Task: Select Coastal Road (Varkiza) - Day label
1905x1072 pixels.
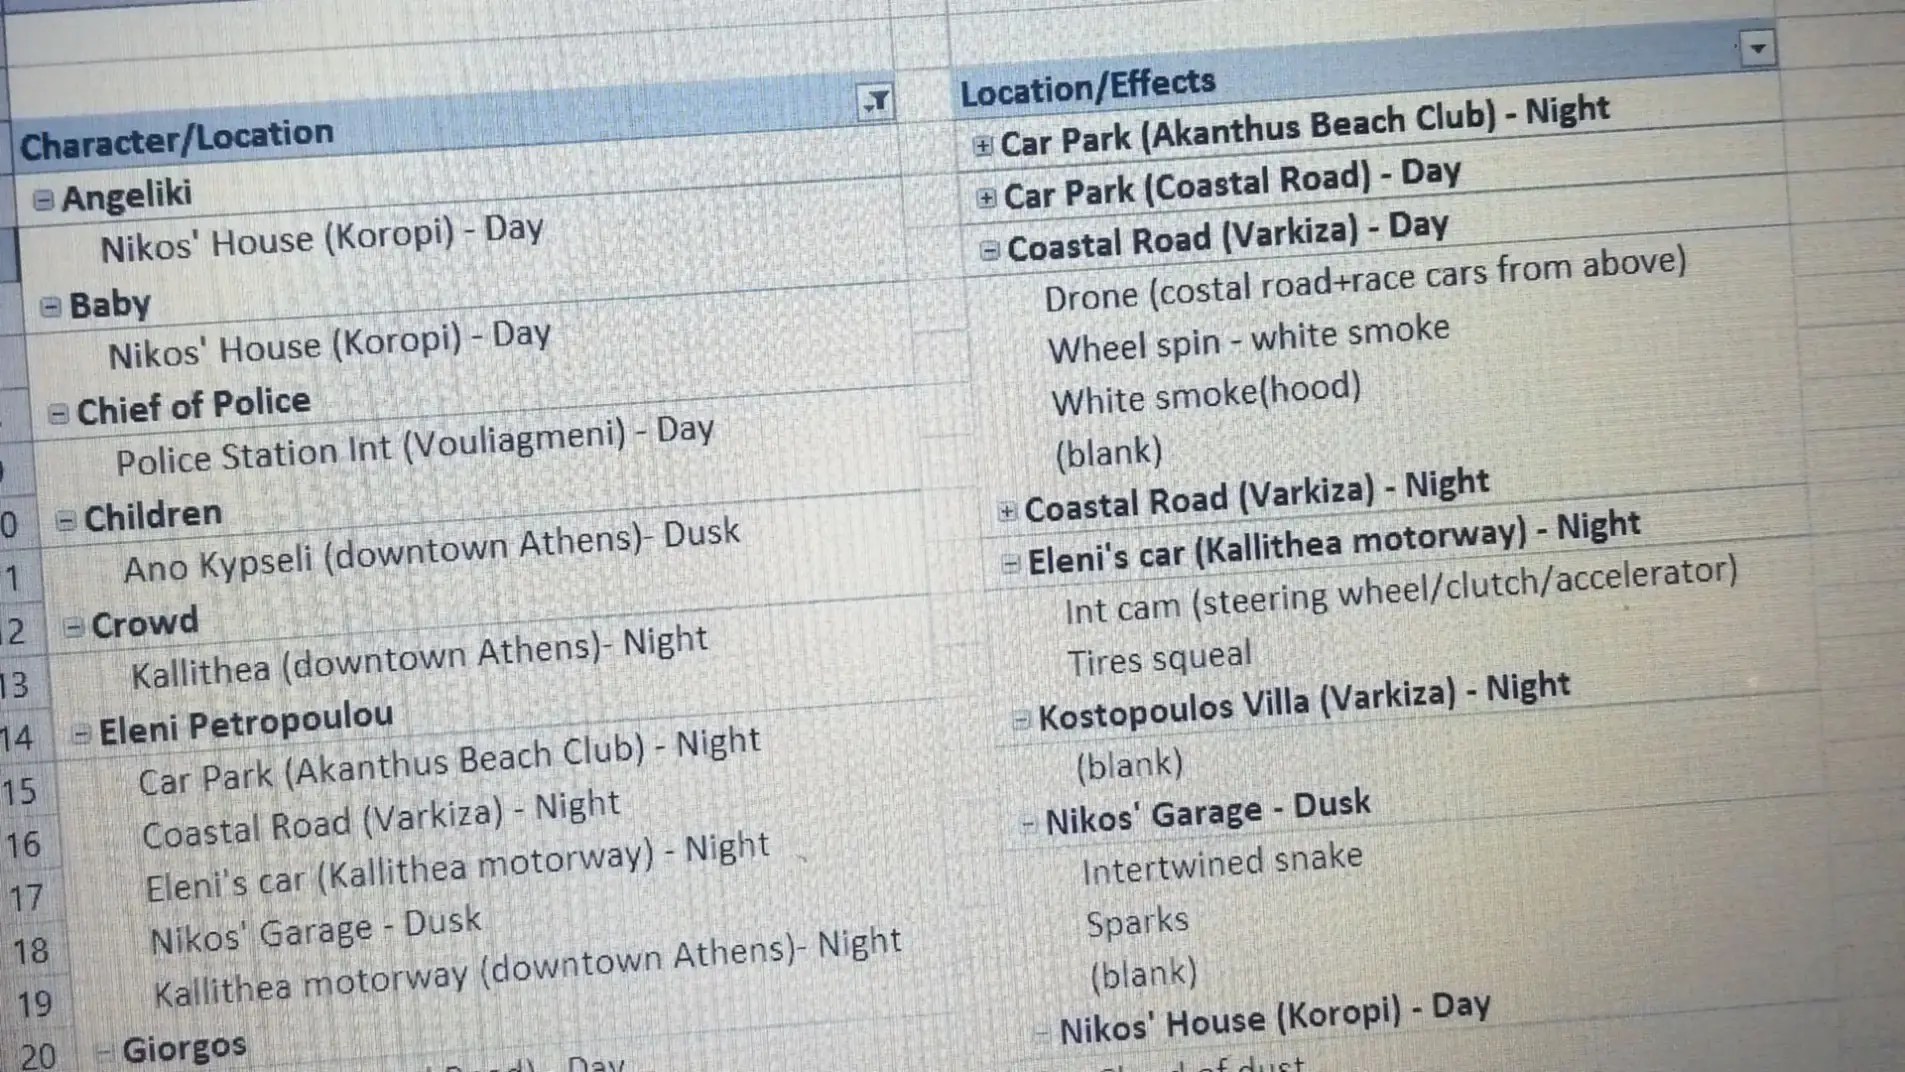Action: [1228, 237]
